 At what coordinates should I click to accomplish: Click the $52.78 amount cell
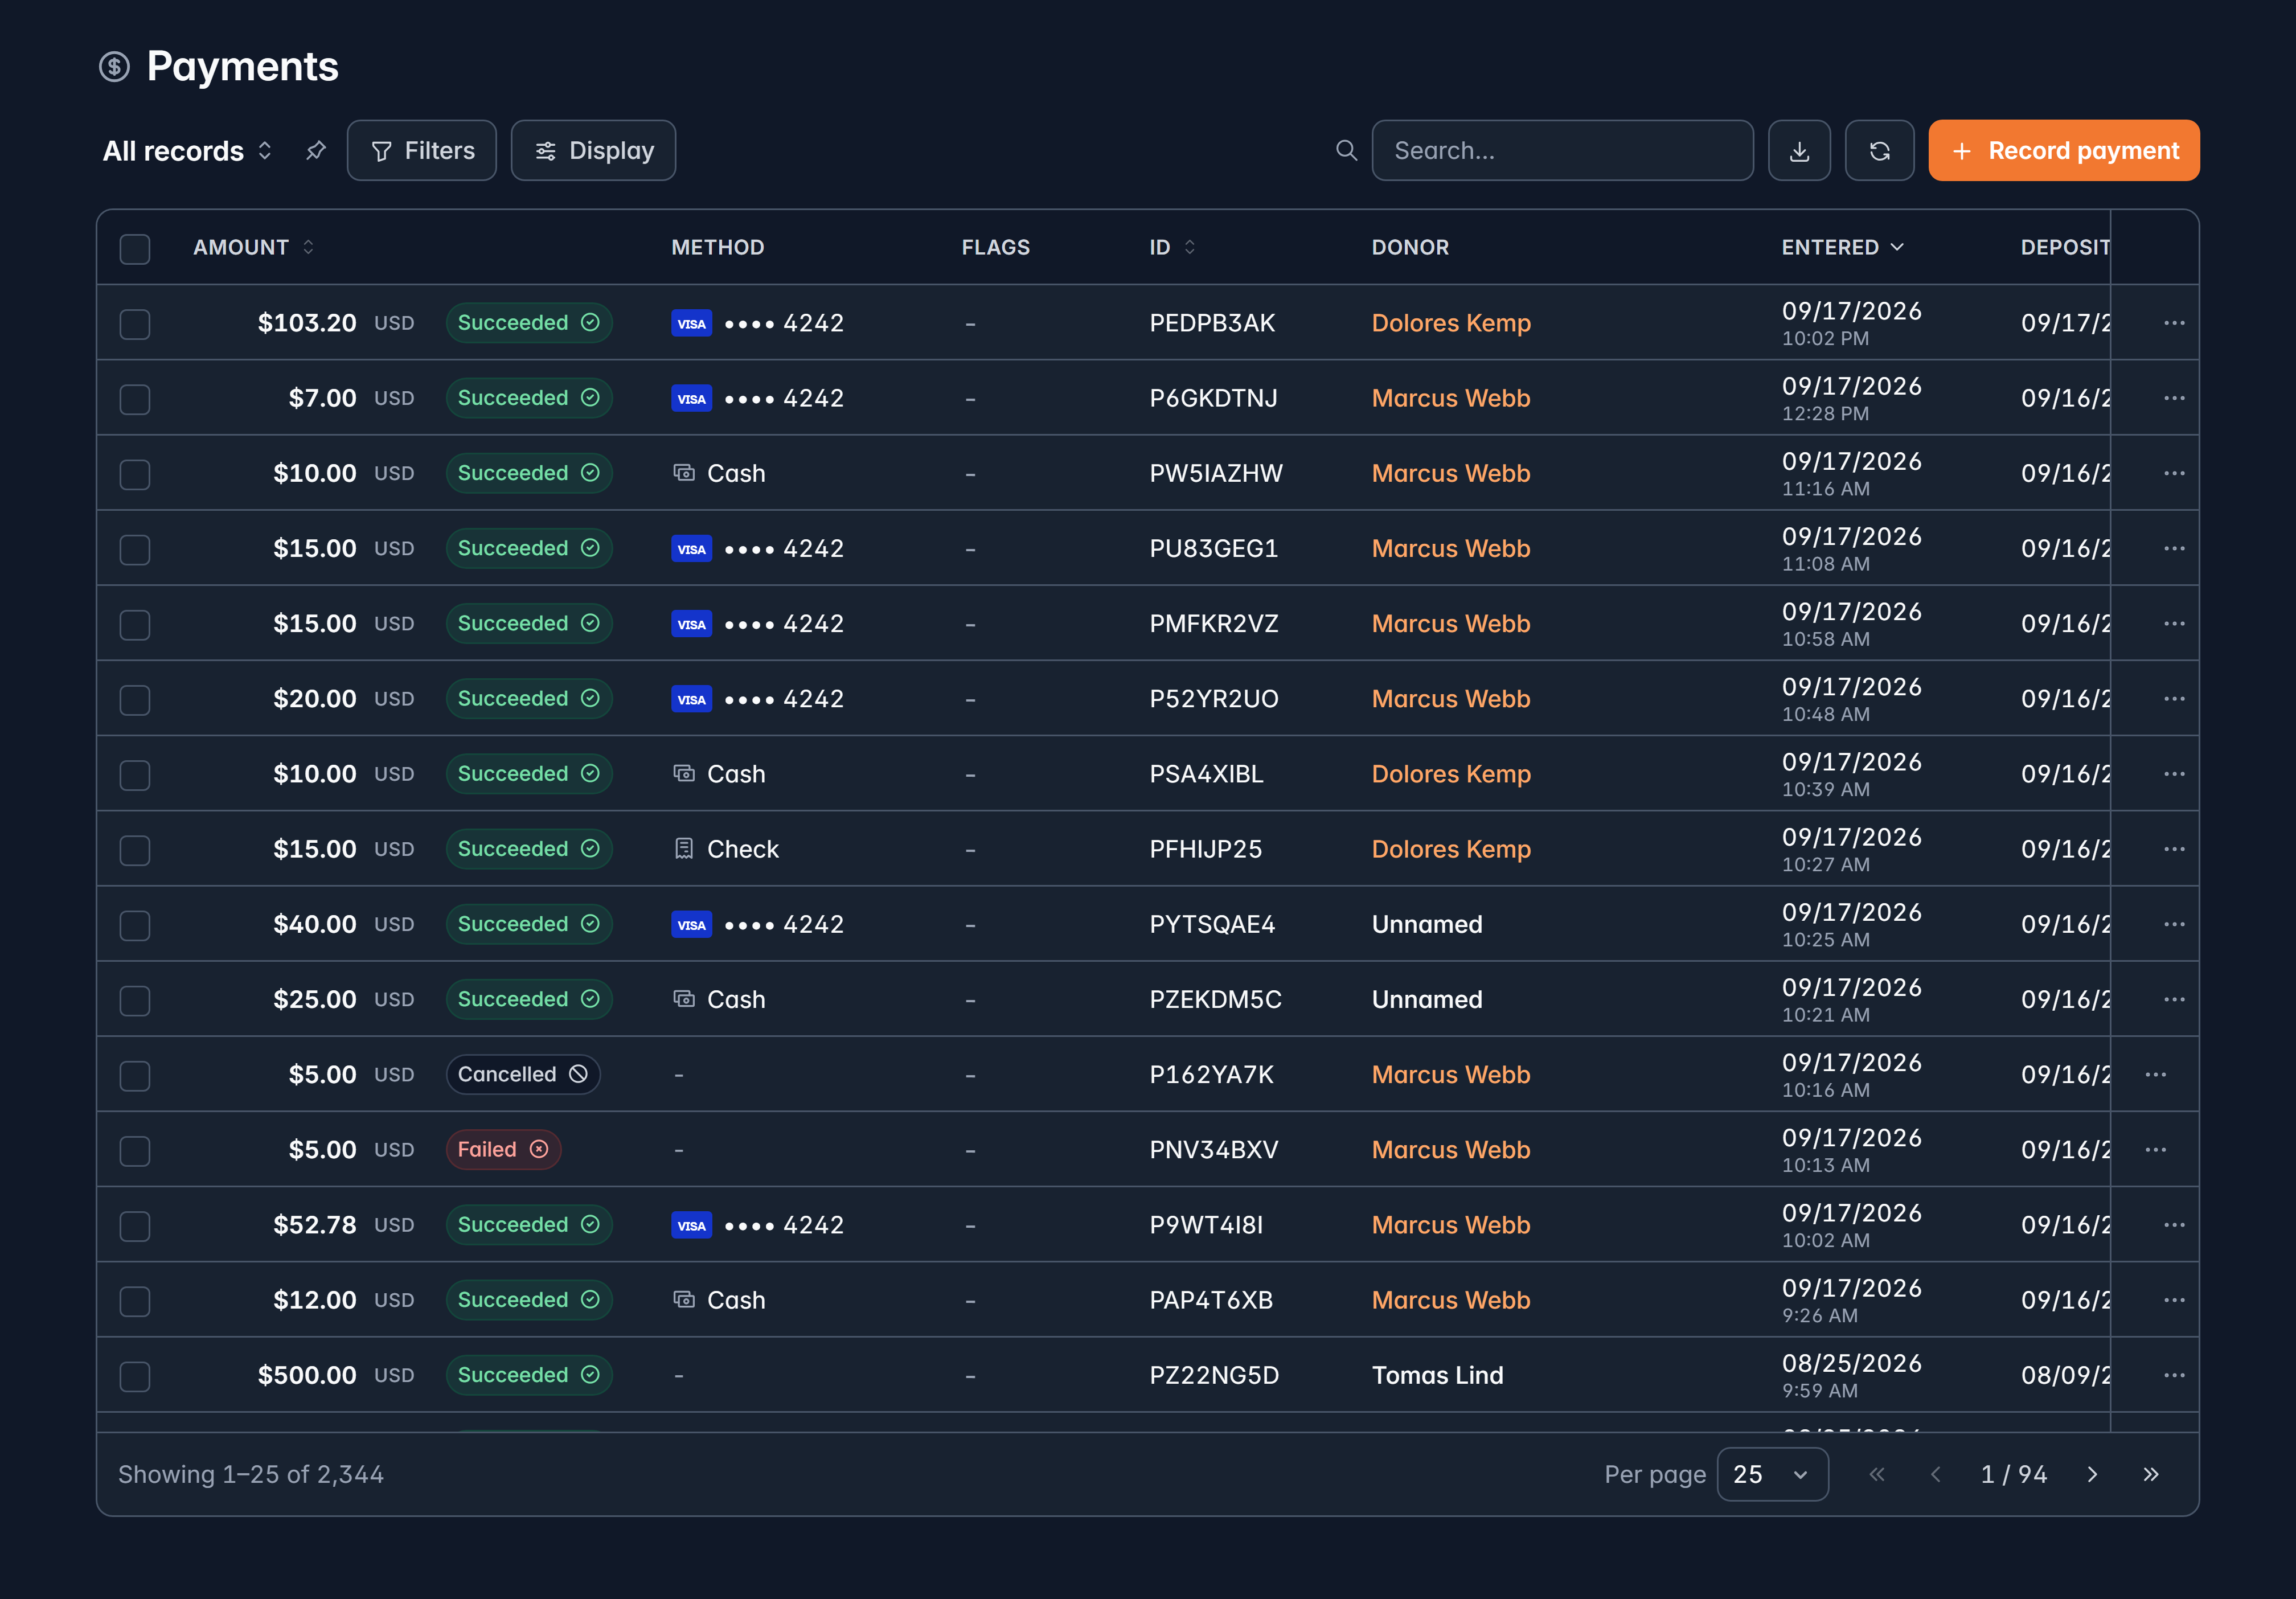pos(314,1225)
